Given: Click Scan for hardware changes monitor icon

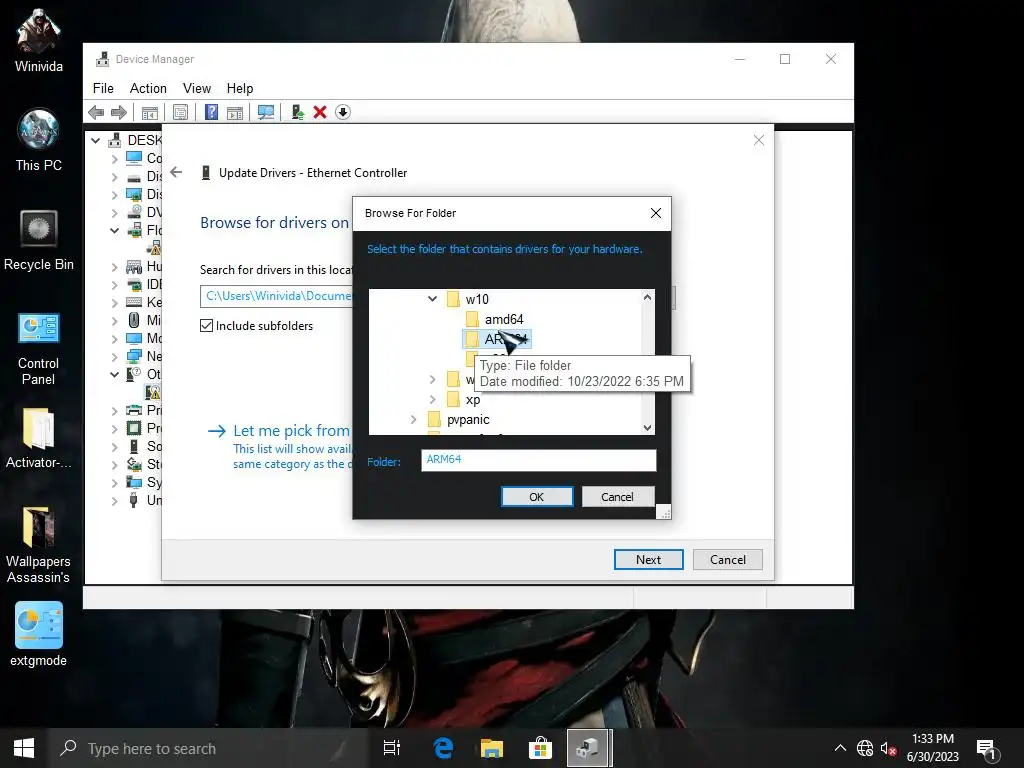Looking at the screenshot, I should (266, 112).
